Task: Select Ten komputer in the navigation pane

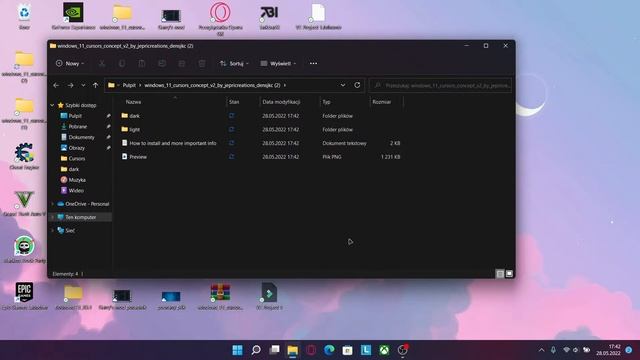Action: 77,217
